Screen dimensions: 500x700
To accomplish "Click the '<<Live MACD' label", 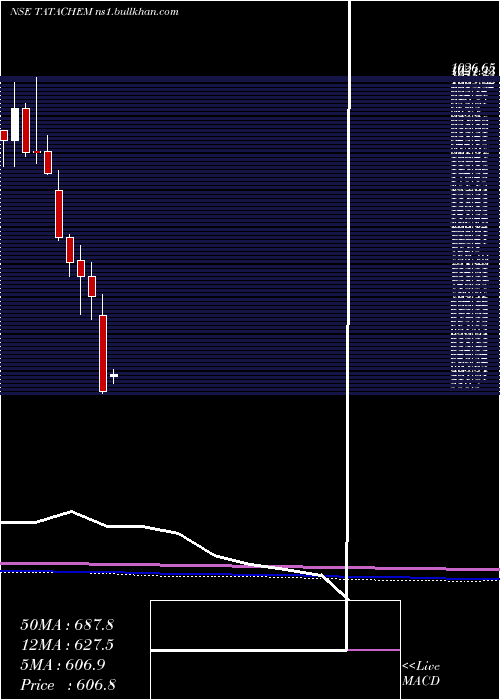I will [x=421, y=674].
